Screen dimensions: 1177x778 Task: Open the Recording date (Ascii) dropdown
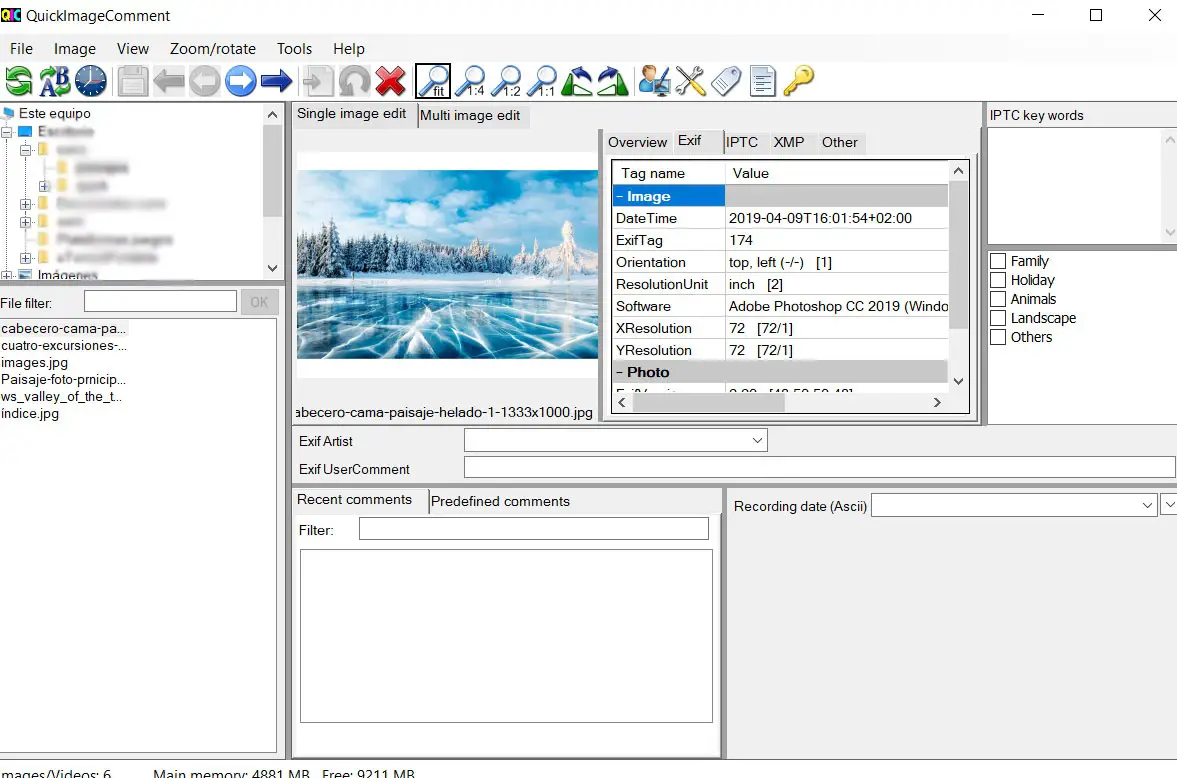tap(1148, 506)
